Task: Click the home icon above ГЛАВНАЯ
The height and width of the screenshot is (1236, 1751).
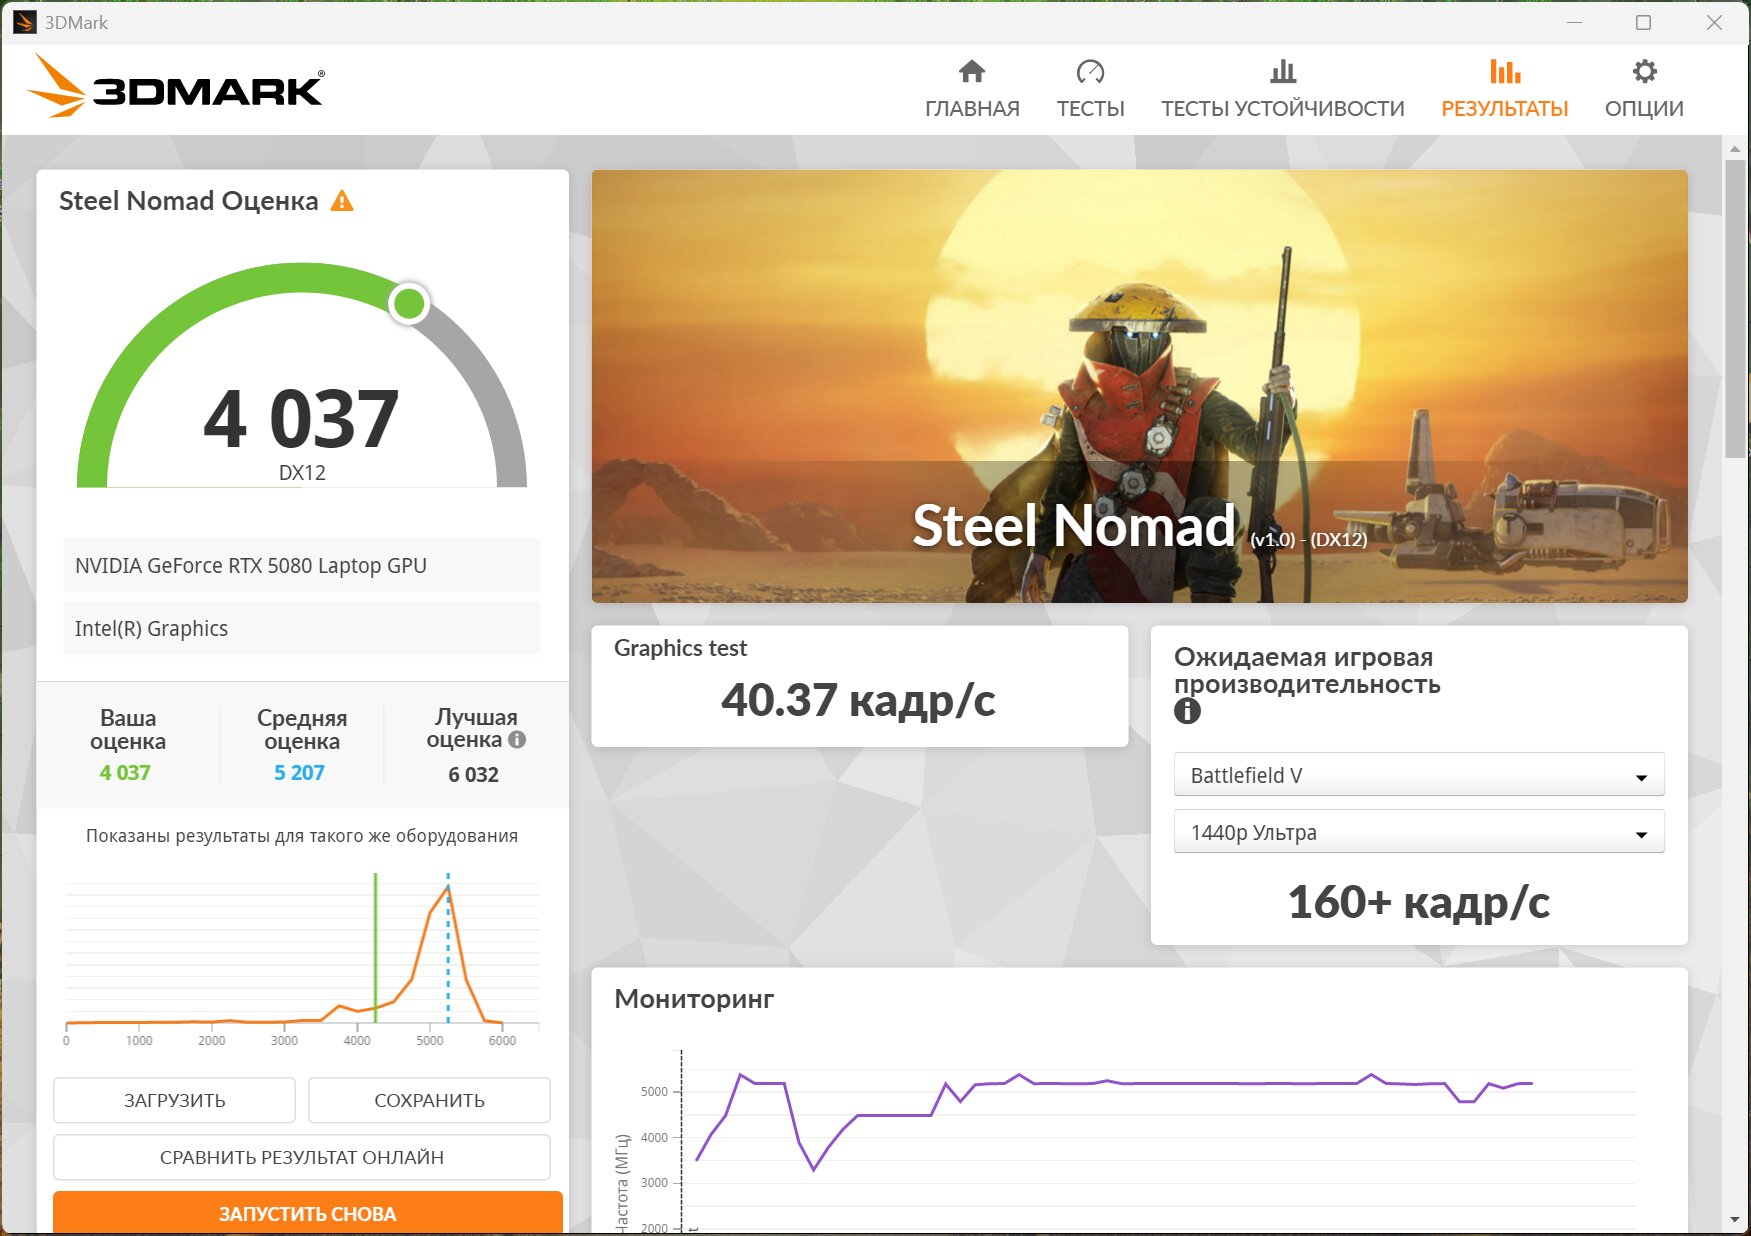Action: click(971, 71)
